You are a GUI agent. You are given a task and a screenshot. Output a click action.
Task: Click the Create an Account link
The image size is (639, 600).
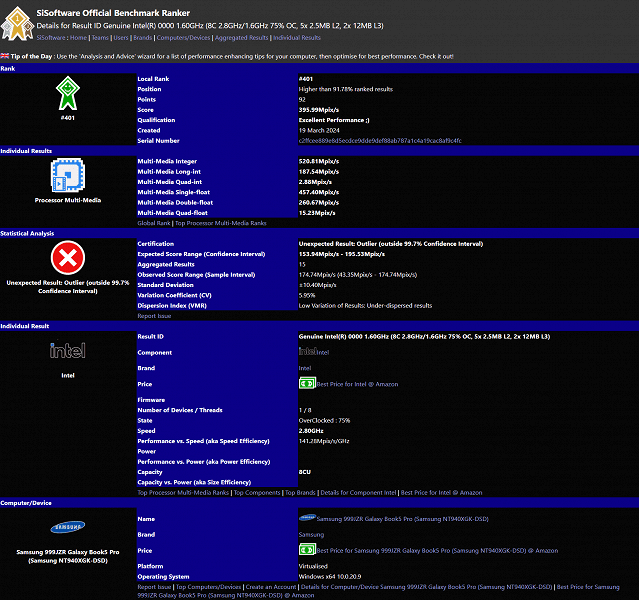pyautogui.click(x=271, y=587)
